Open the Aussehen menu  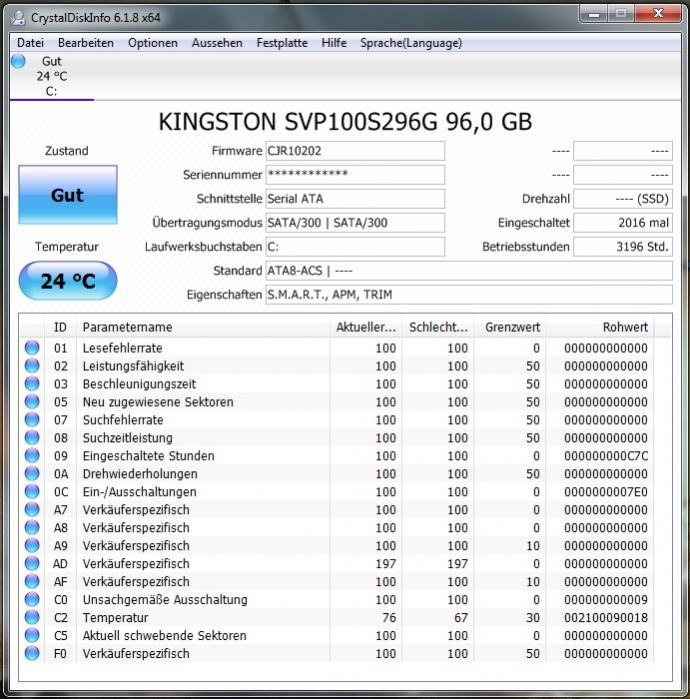pos(217,43)
